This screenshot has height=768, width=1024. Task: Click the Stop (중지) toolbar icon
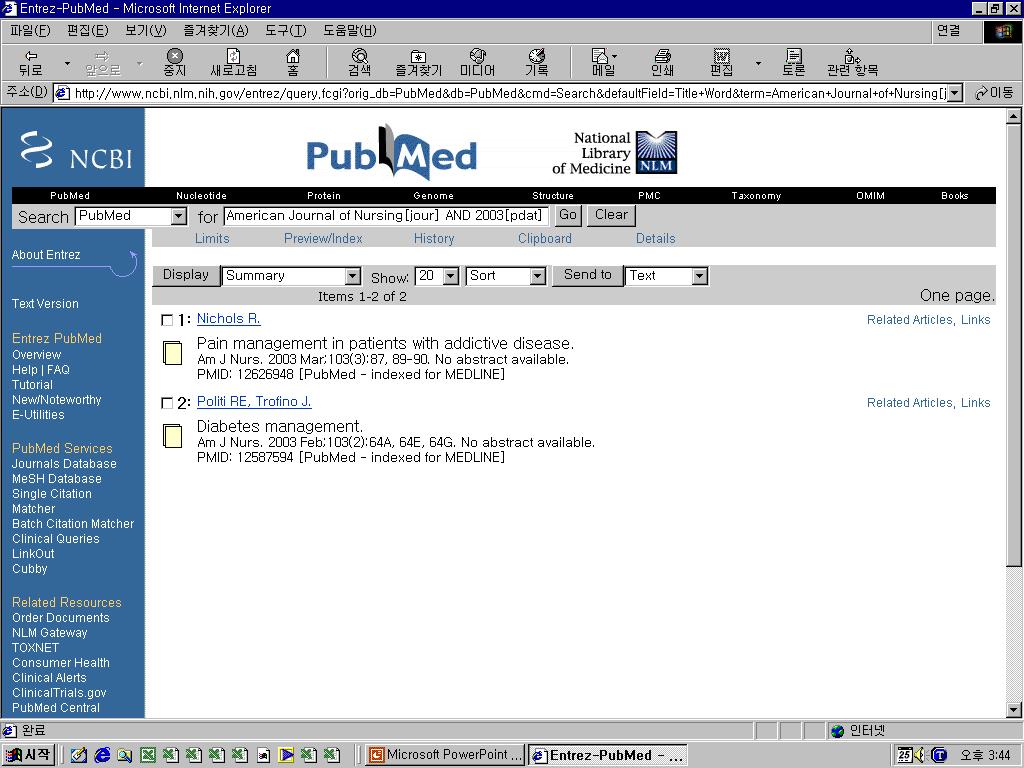pos(174,63)
